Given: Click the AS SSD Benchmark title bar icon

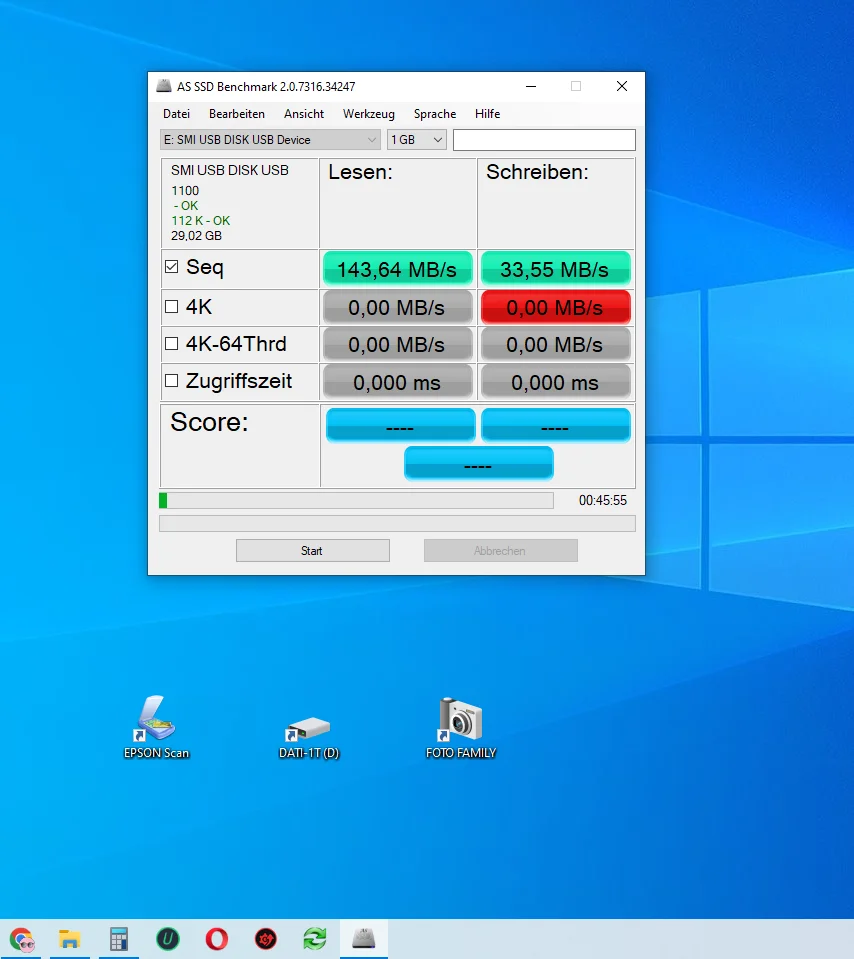Looking at the screenshot, I should pyautogui.click(x=163, y=86).
